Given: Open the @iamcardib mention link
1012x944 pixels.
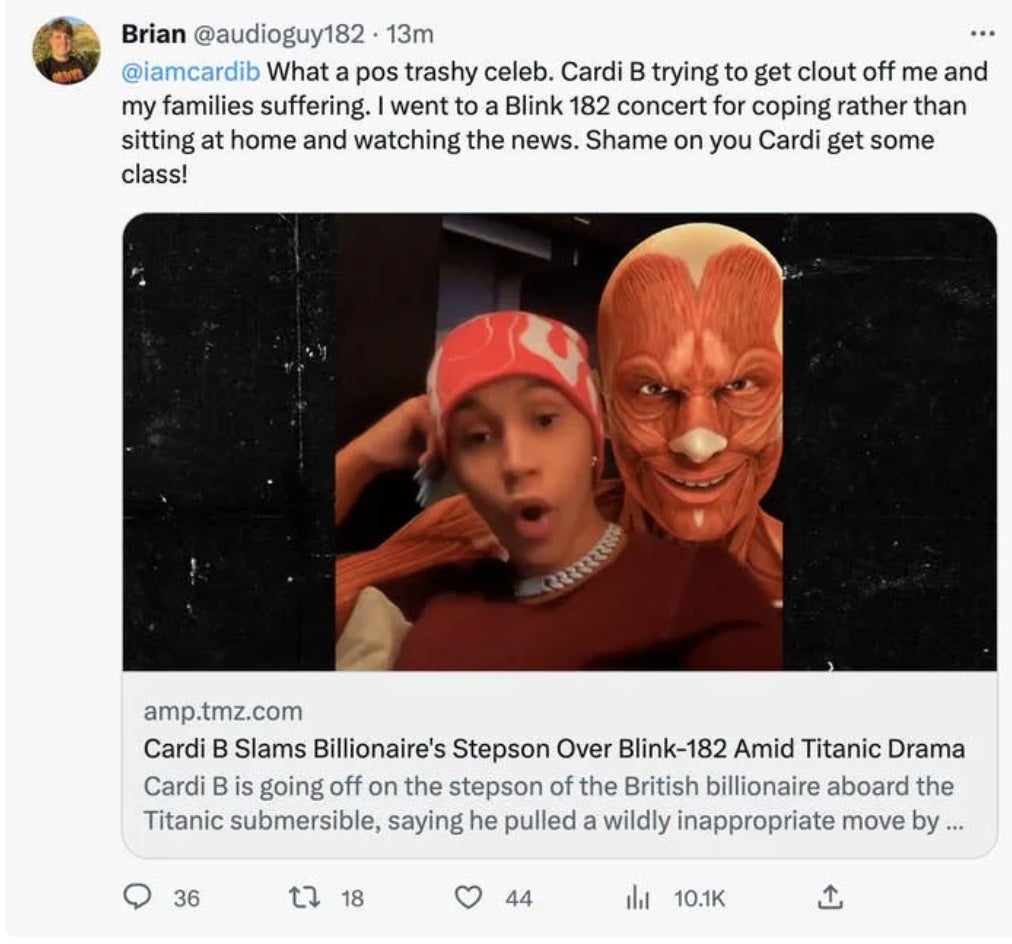Looking at the screenshot, I should (x=190, y=72).
